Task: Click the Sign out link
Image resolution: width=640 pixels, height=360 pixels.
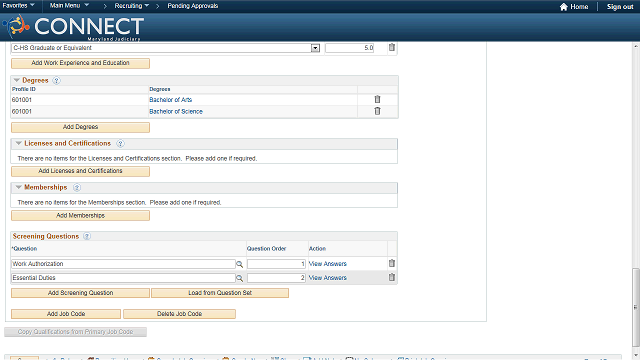Action: 620,7
